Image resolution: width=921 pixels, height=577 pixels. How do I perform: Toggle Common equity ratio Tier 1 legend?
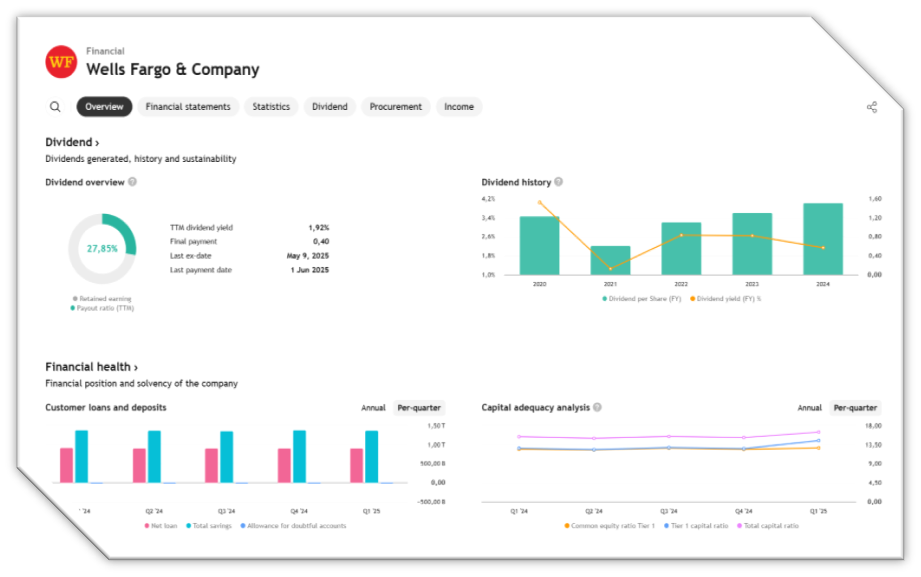pyautogui.click(x=610, y=526)
